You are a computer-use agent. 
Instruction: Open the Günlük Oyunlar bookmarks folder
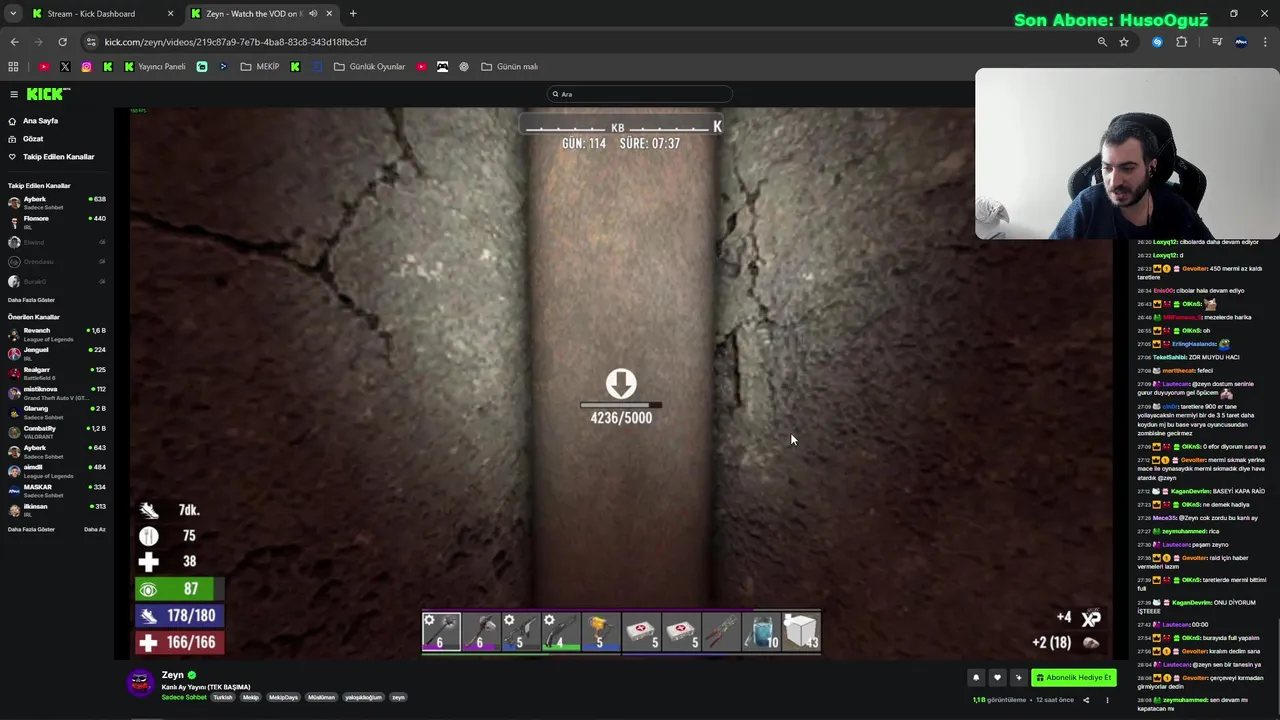click(x=369, y=67)
